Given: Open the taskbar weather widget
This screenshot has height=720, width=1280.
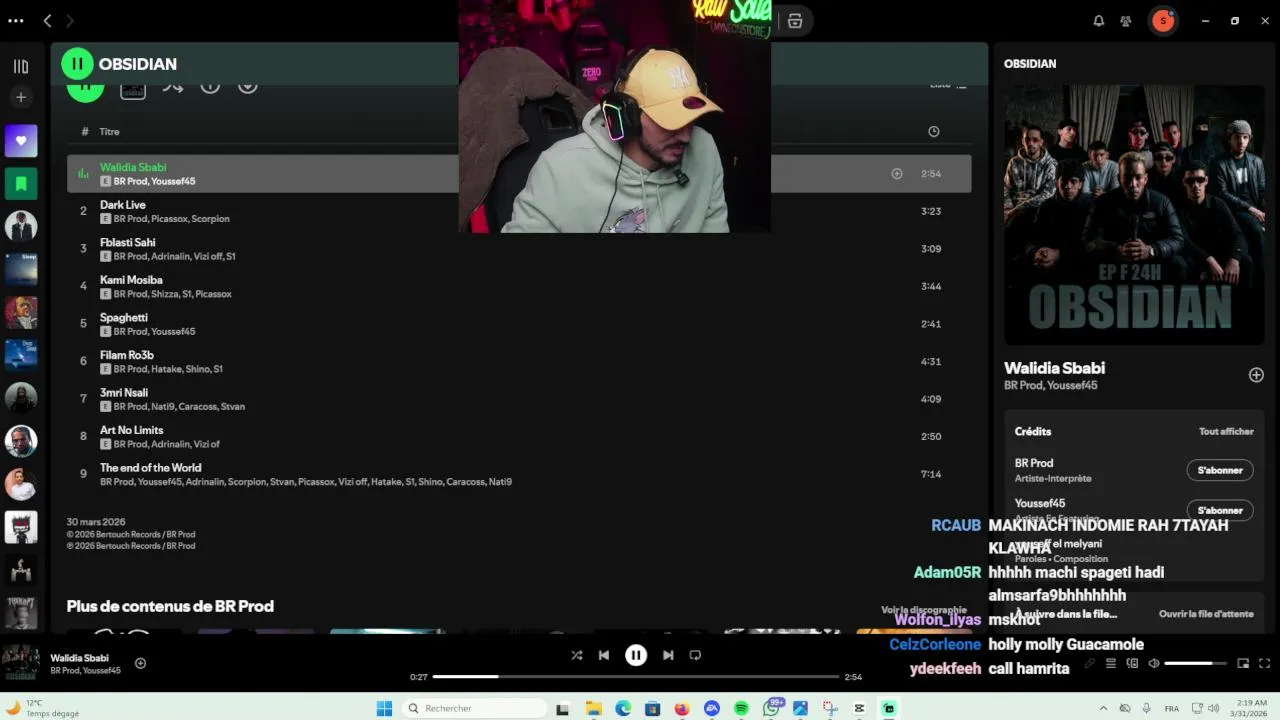Looking at the screenshot, I should click(42, 708).
